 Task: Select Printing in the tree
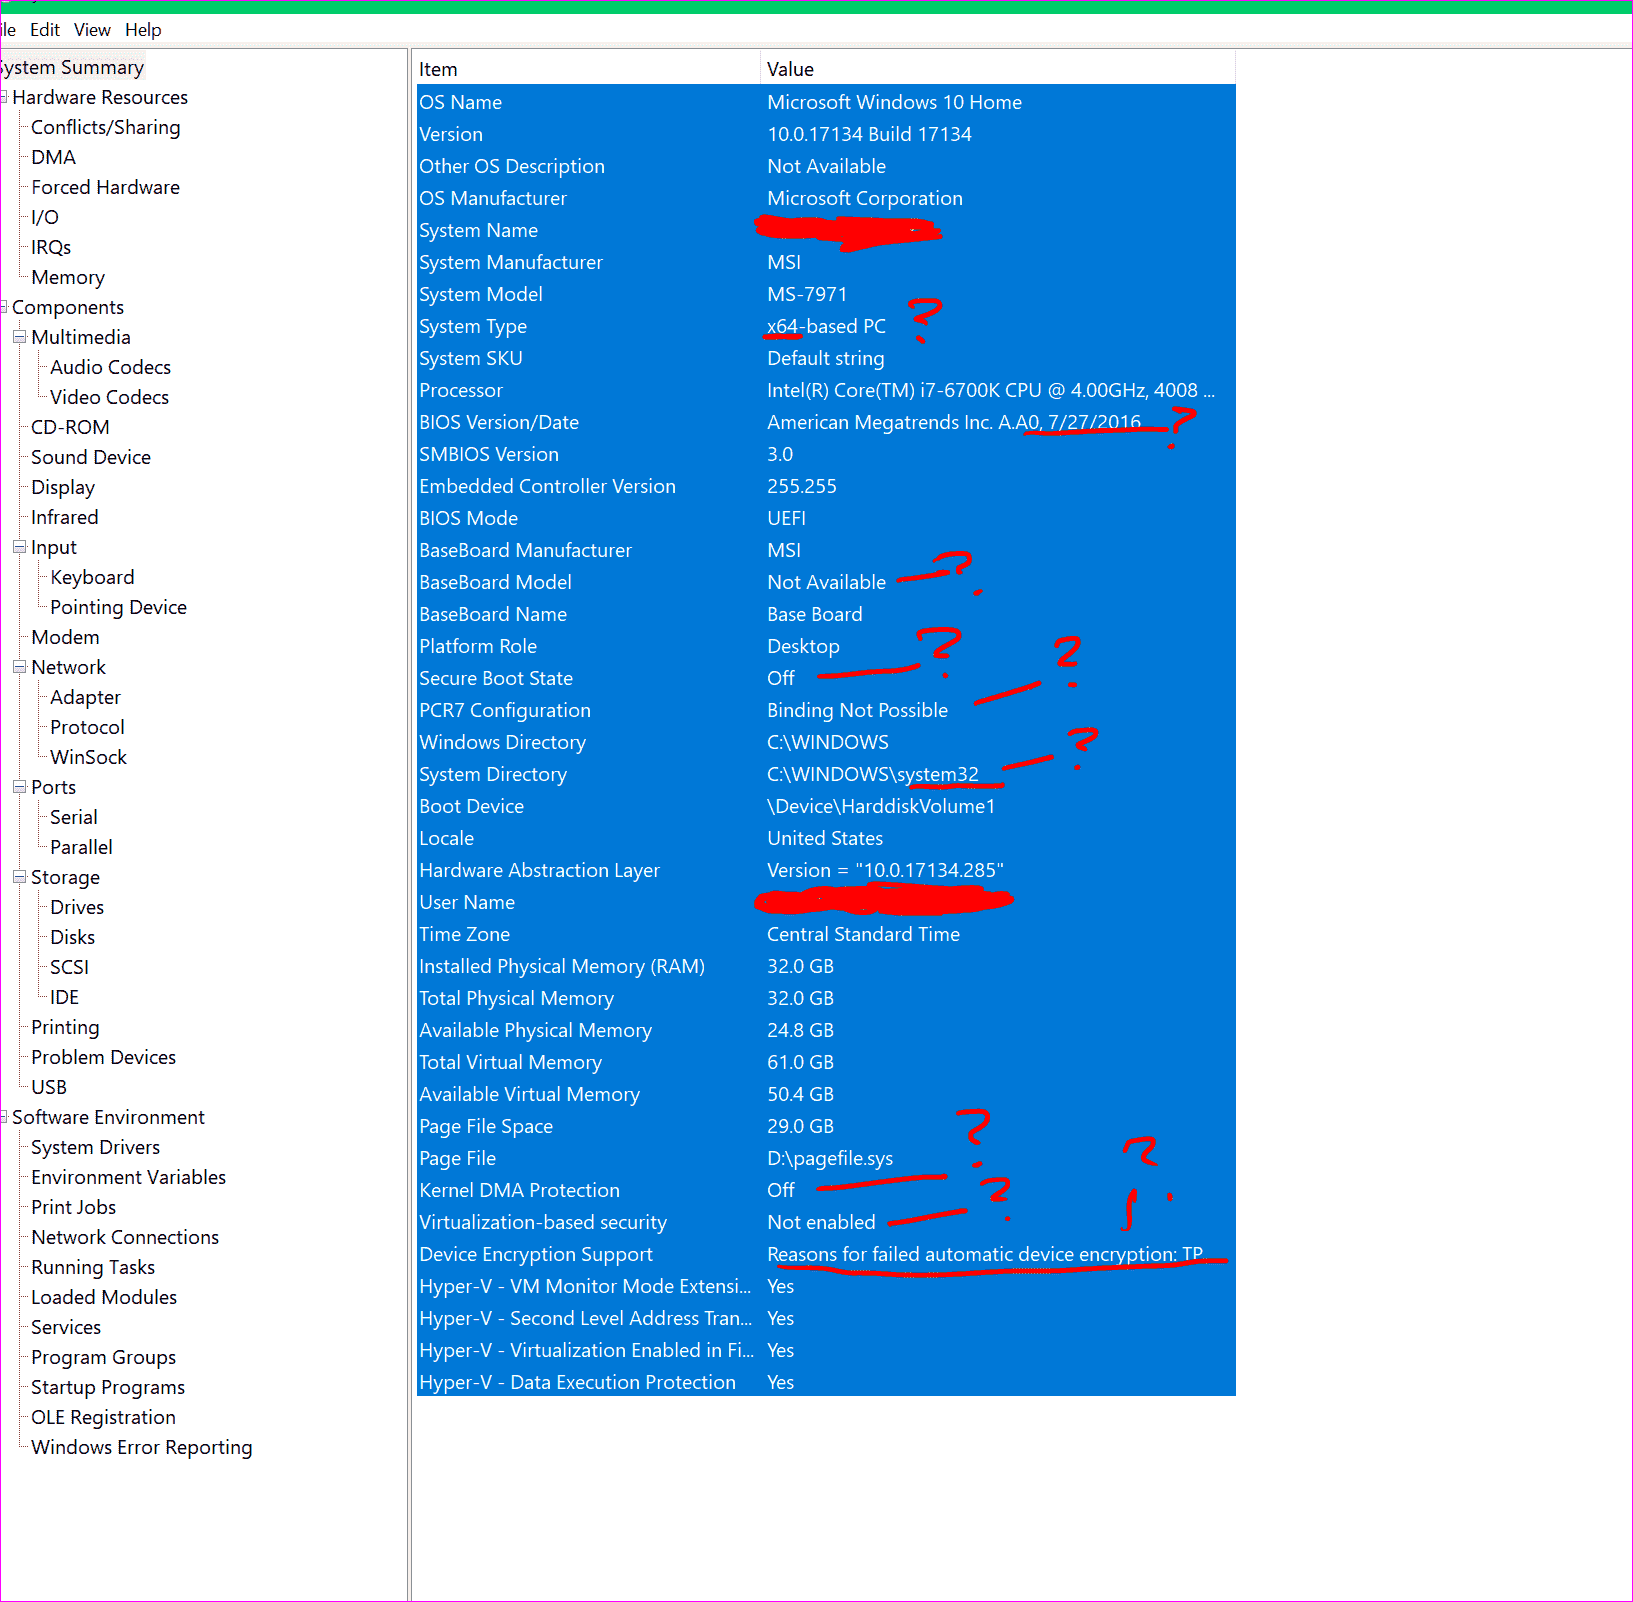[65, 1027]
